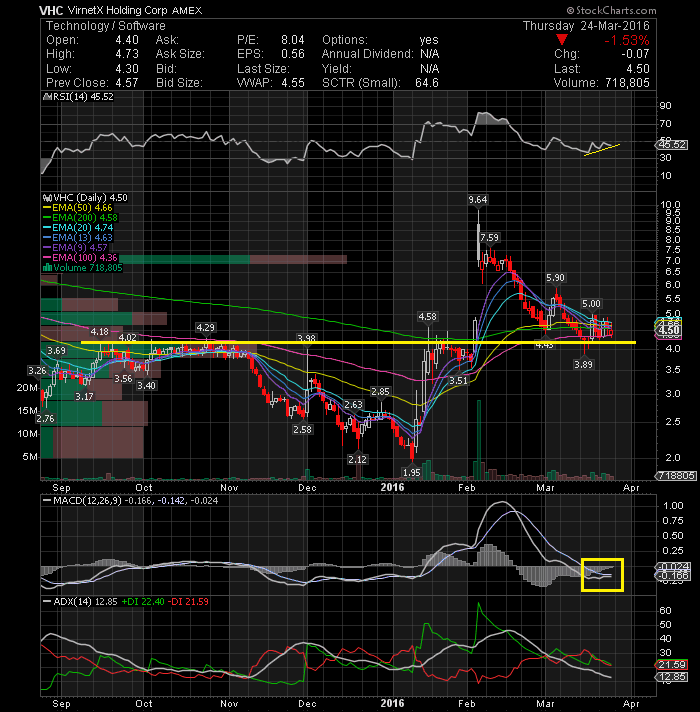This screenshot has width=700, height=712.
Task: Click the volume bars icon in legend
Action: click(47, 268)
